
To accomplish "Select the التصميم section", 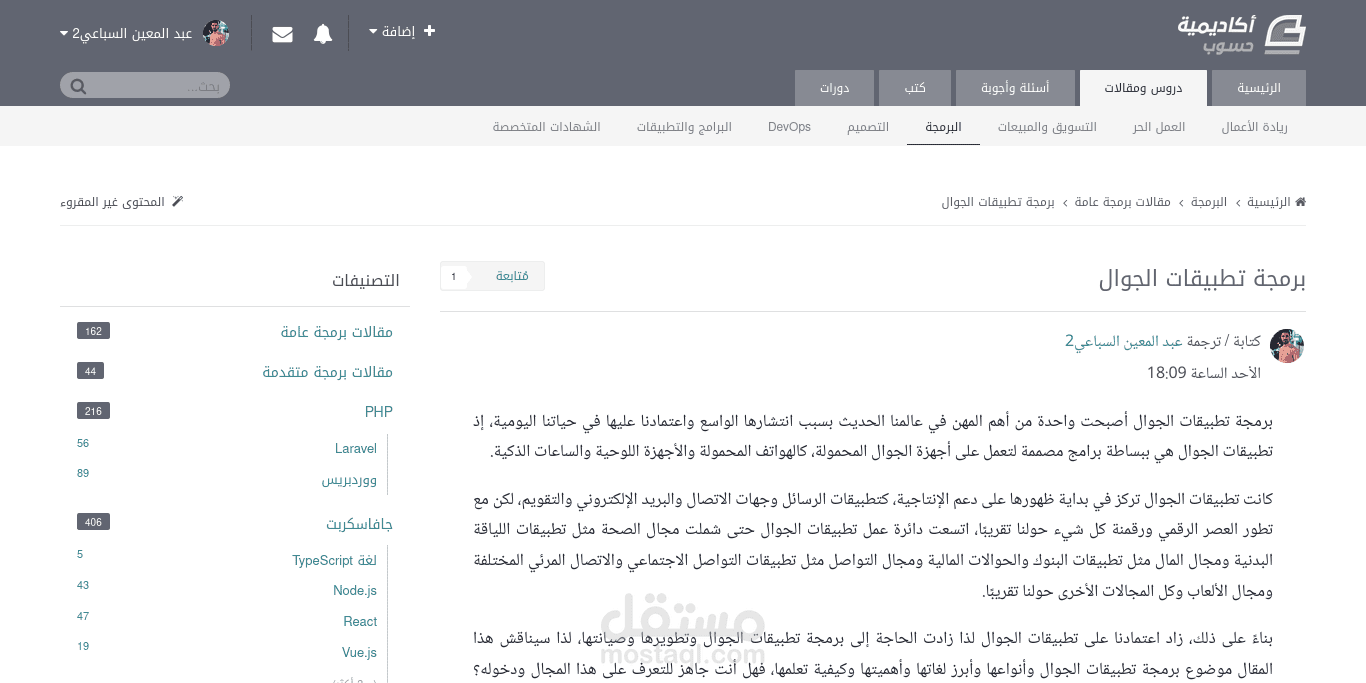I will 868,127.
